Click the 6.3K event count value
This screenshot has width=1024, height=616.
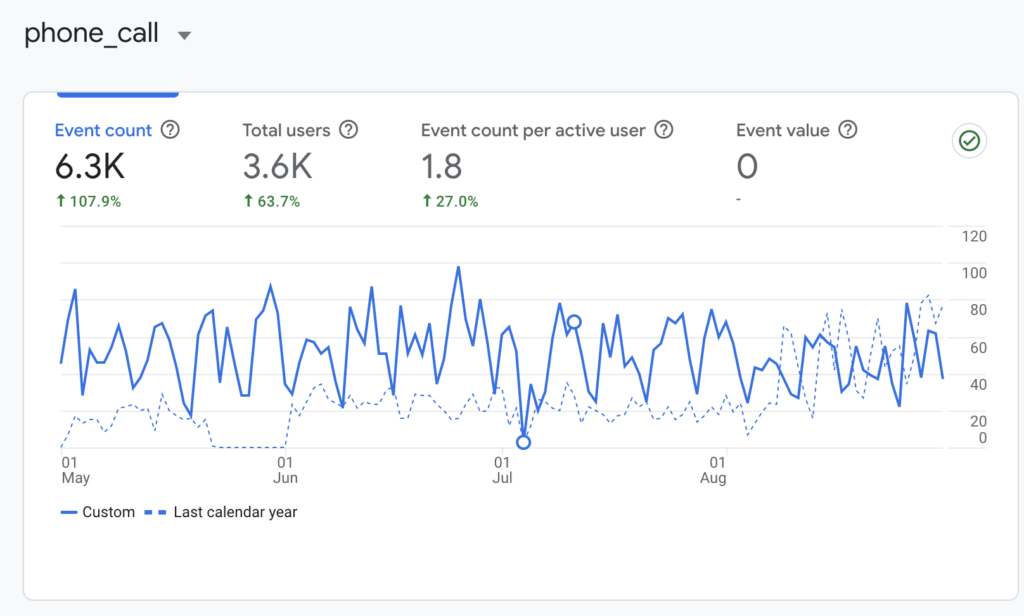pos(90,166)
